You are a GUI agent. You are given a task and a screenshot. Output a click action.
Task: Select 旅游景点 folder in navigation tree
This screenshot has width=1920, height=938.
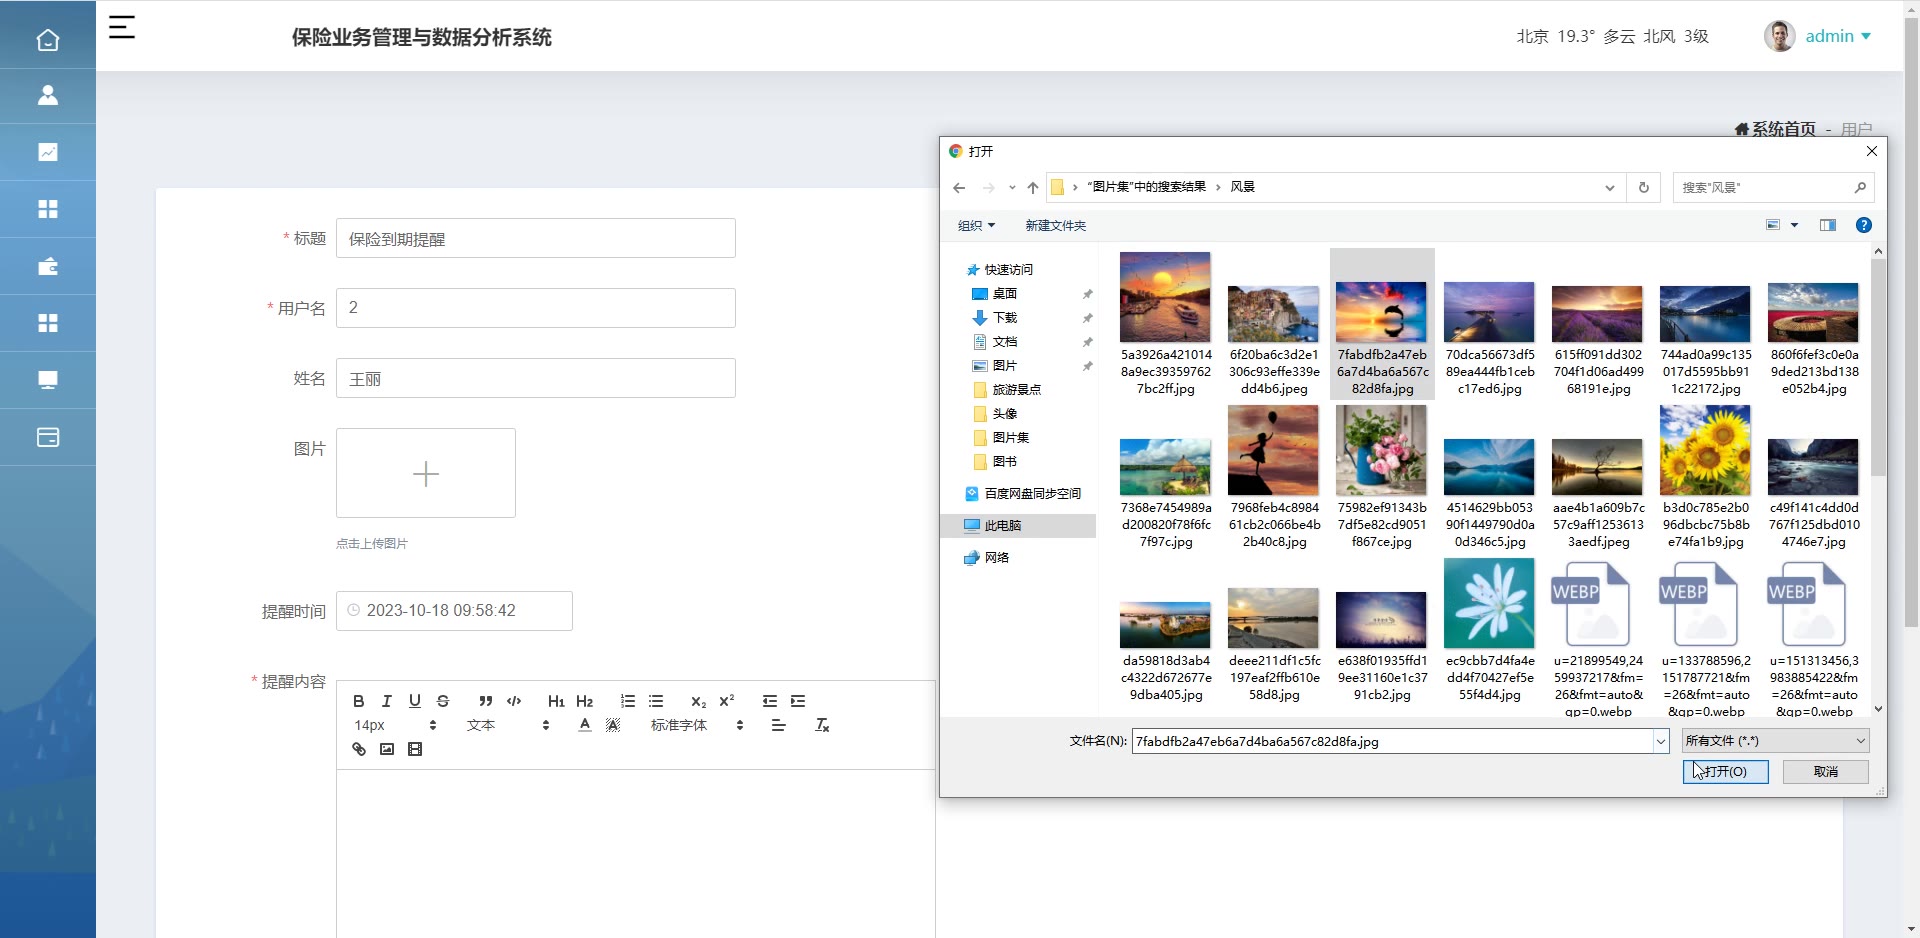(x=1016, y=389)
